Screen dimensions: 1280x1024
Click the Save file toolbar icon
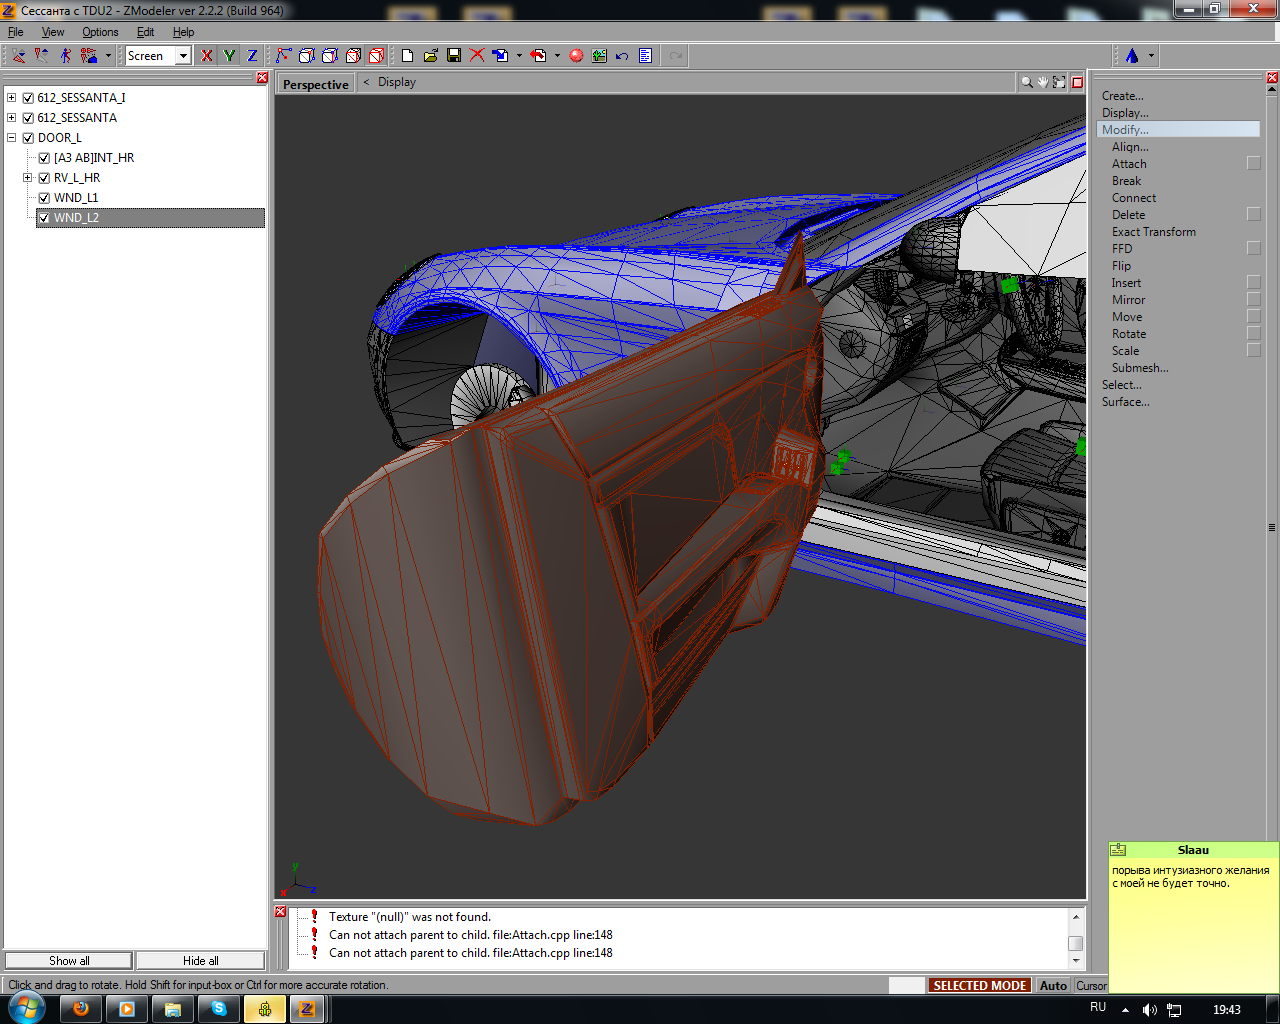point(454,56)
